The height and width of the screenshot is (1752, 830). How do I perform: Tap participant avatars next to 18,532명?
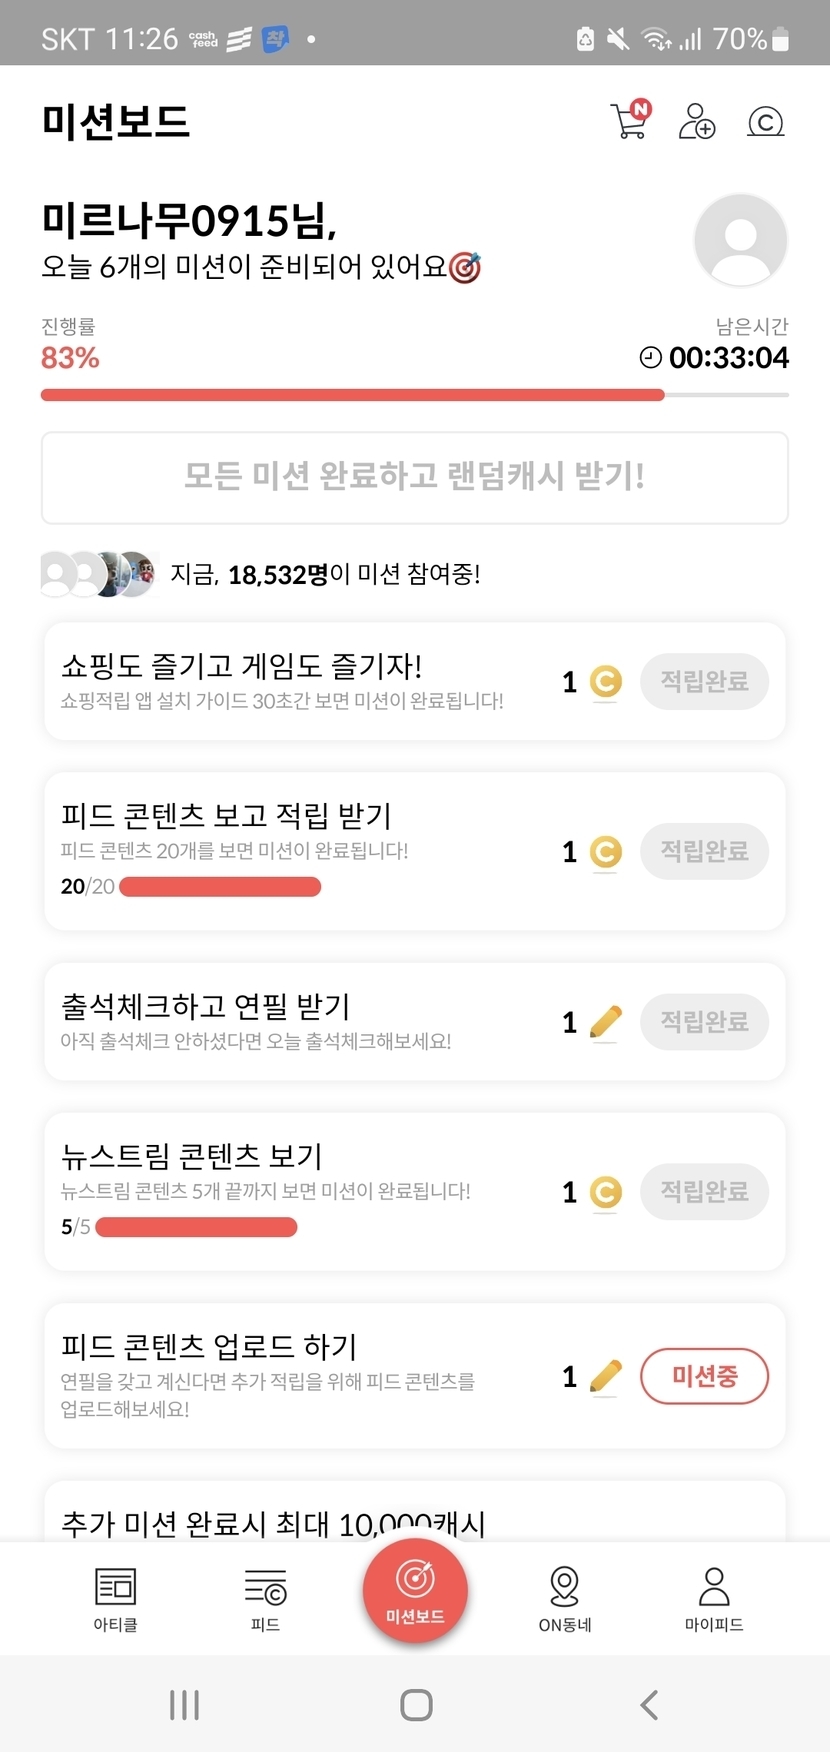pyautogui.click(x=98, y=574)
